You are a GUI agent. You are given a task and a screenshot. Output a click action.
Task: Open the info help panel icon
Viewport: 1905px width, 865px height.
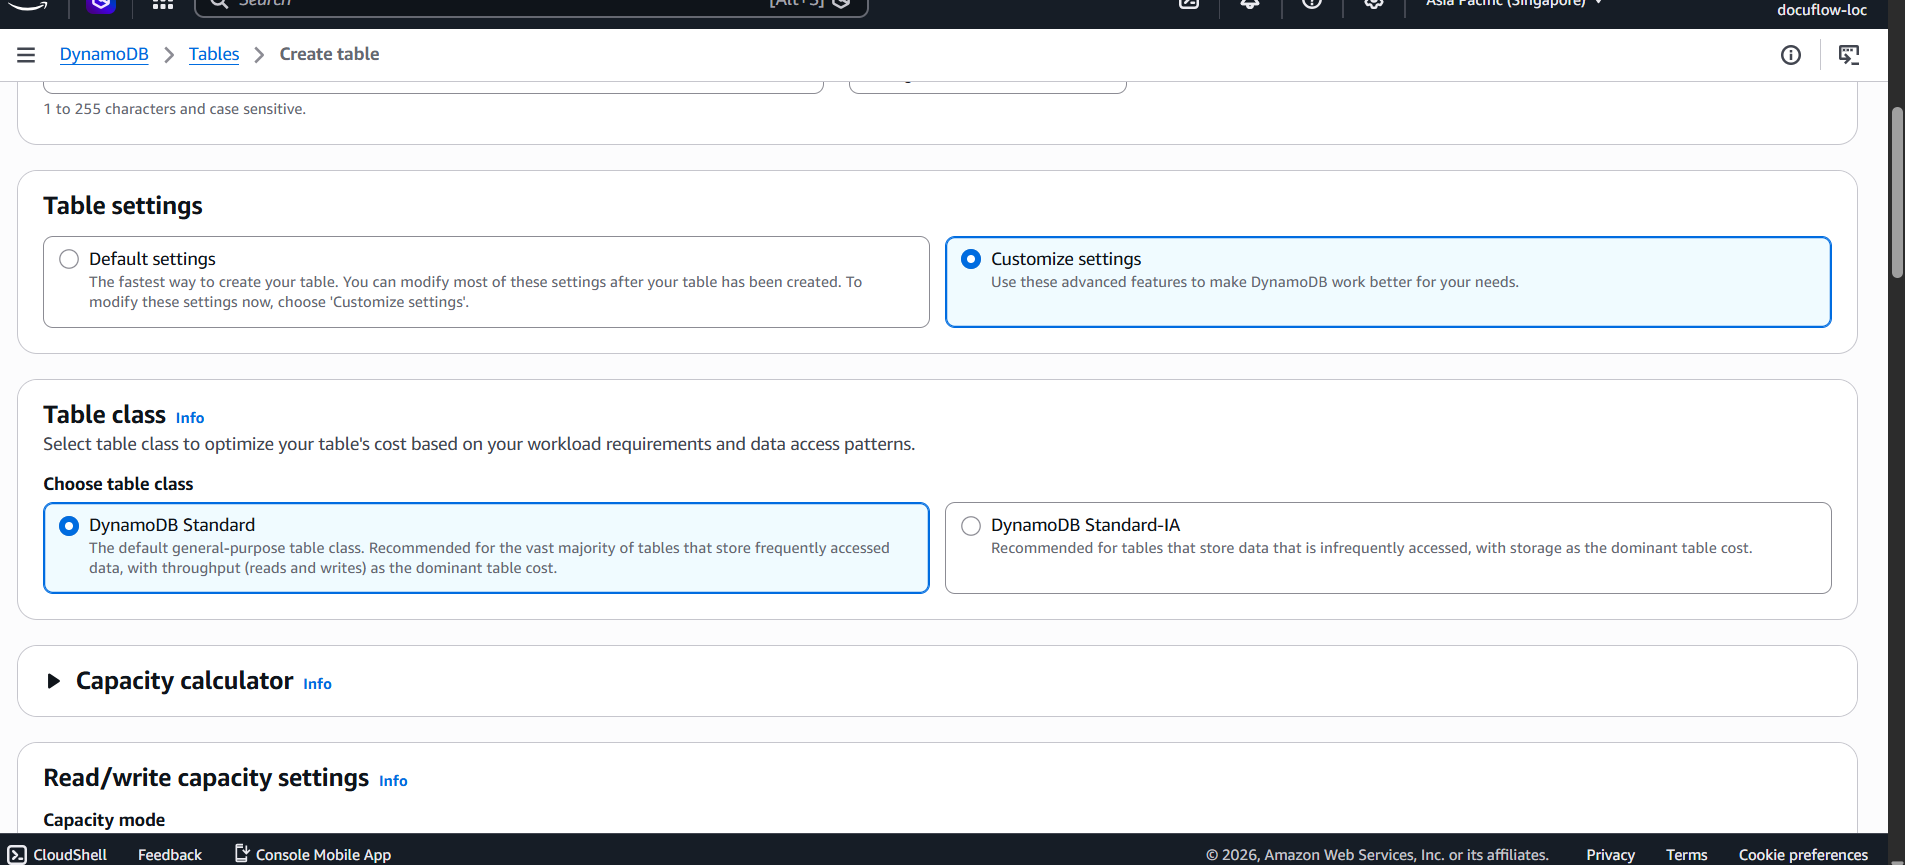[x=1791, y=55]
